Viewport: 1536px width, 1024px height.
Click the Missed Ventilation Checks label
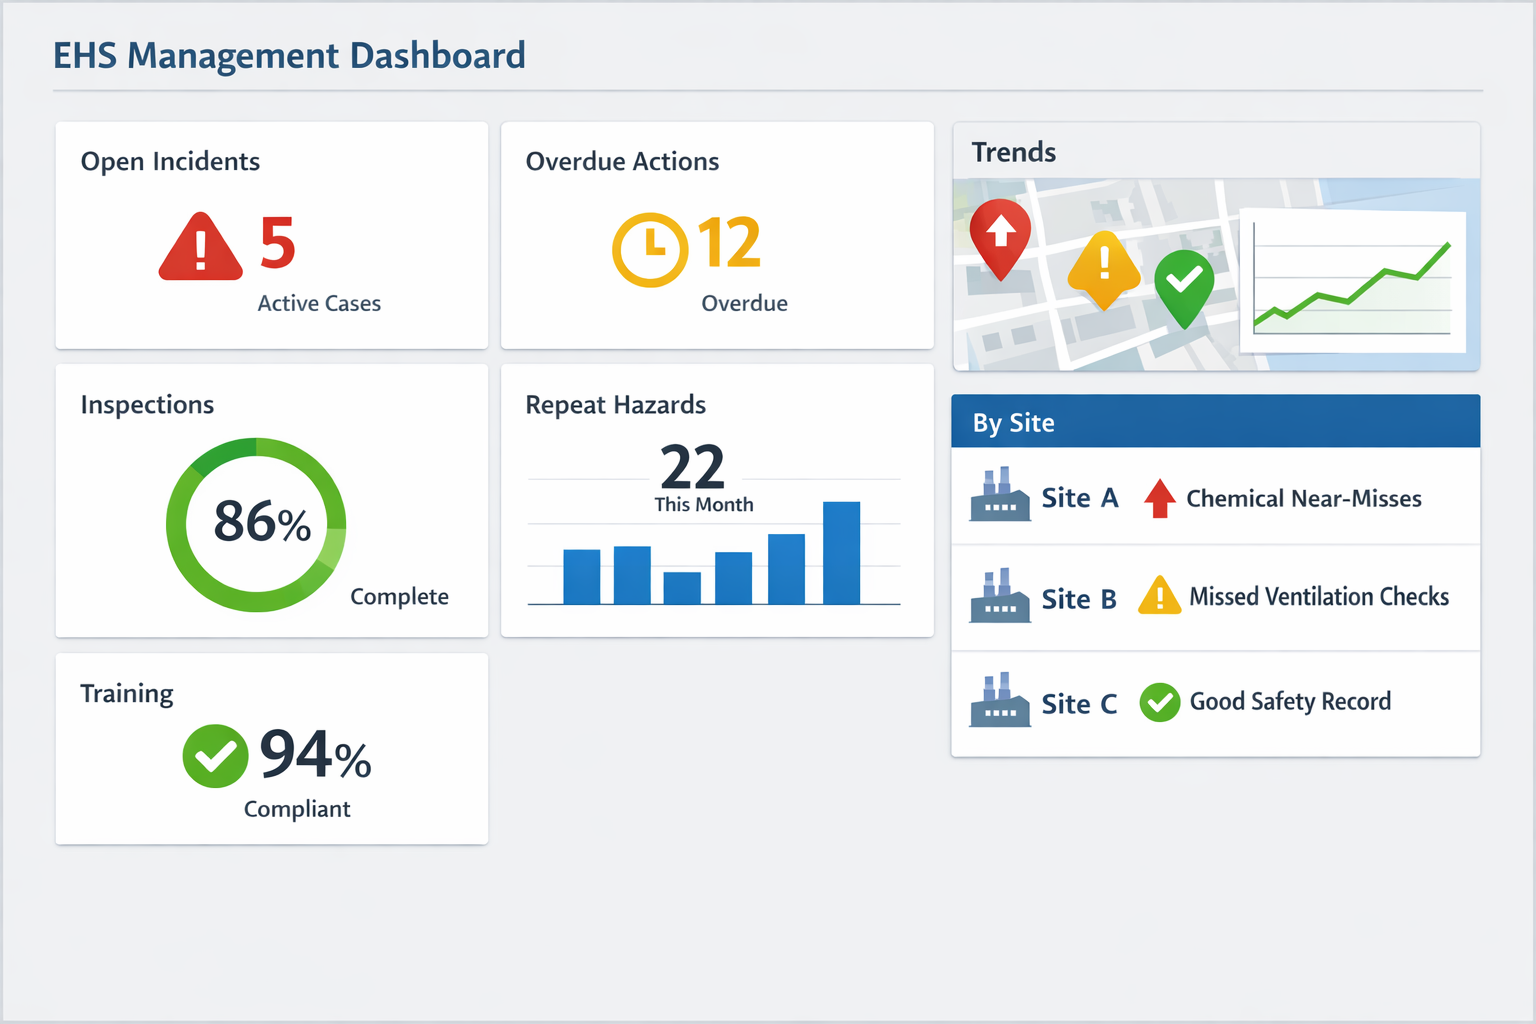(1319, 597)
